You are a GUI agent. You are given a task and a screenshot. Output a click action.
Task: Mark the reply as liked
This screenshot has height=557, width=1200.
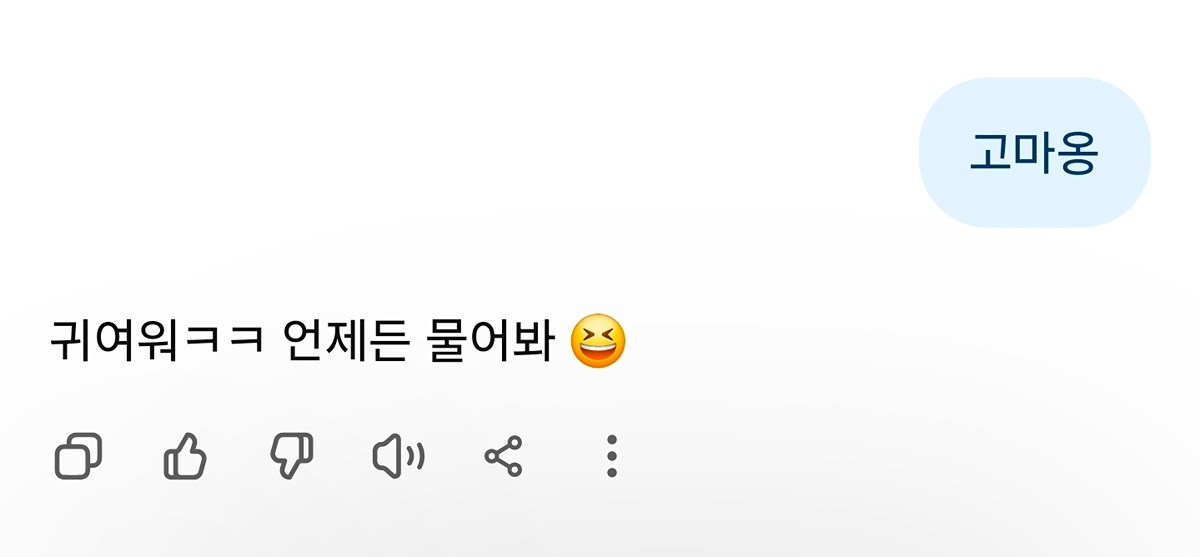coord(185,457)
